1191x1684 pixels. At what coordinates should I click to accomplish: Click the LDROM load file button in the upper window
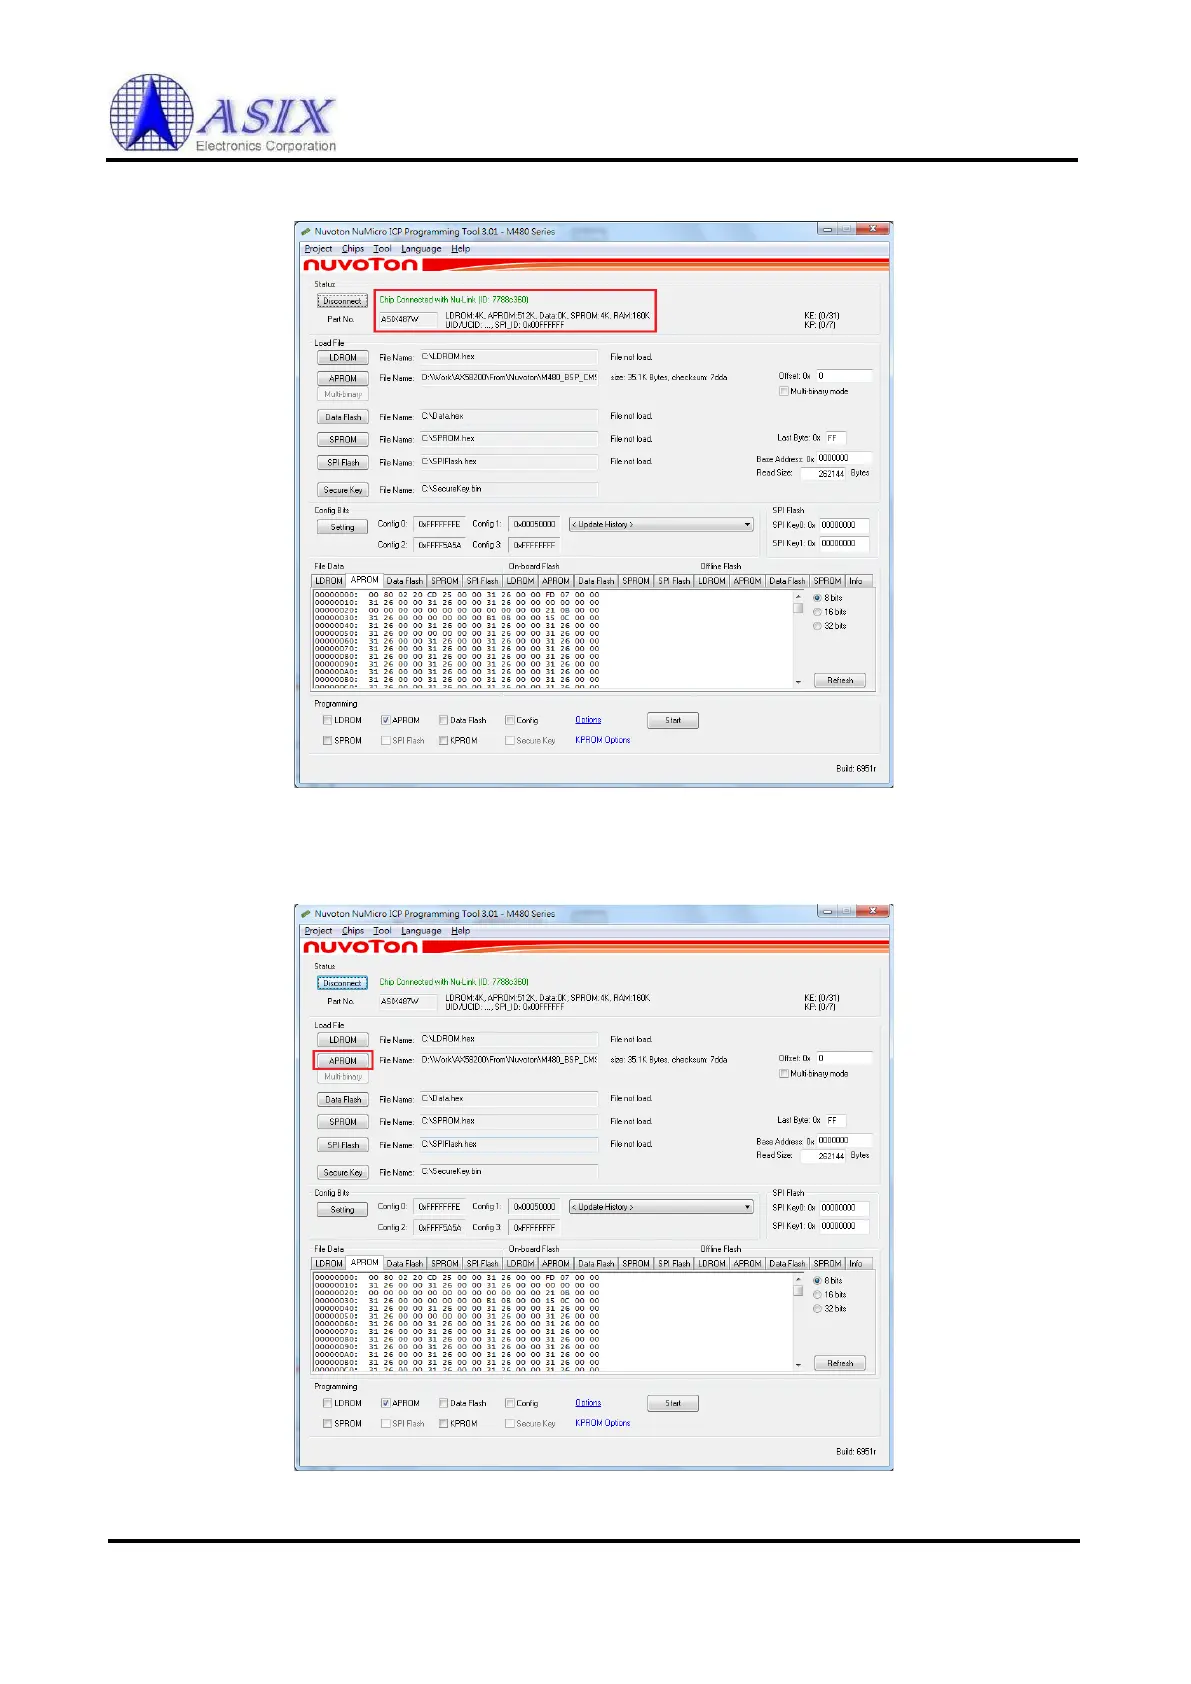(x=343, y=358)
